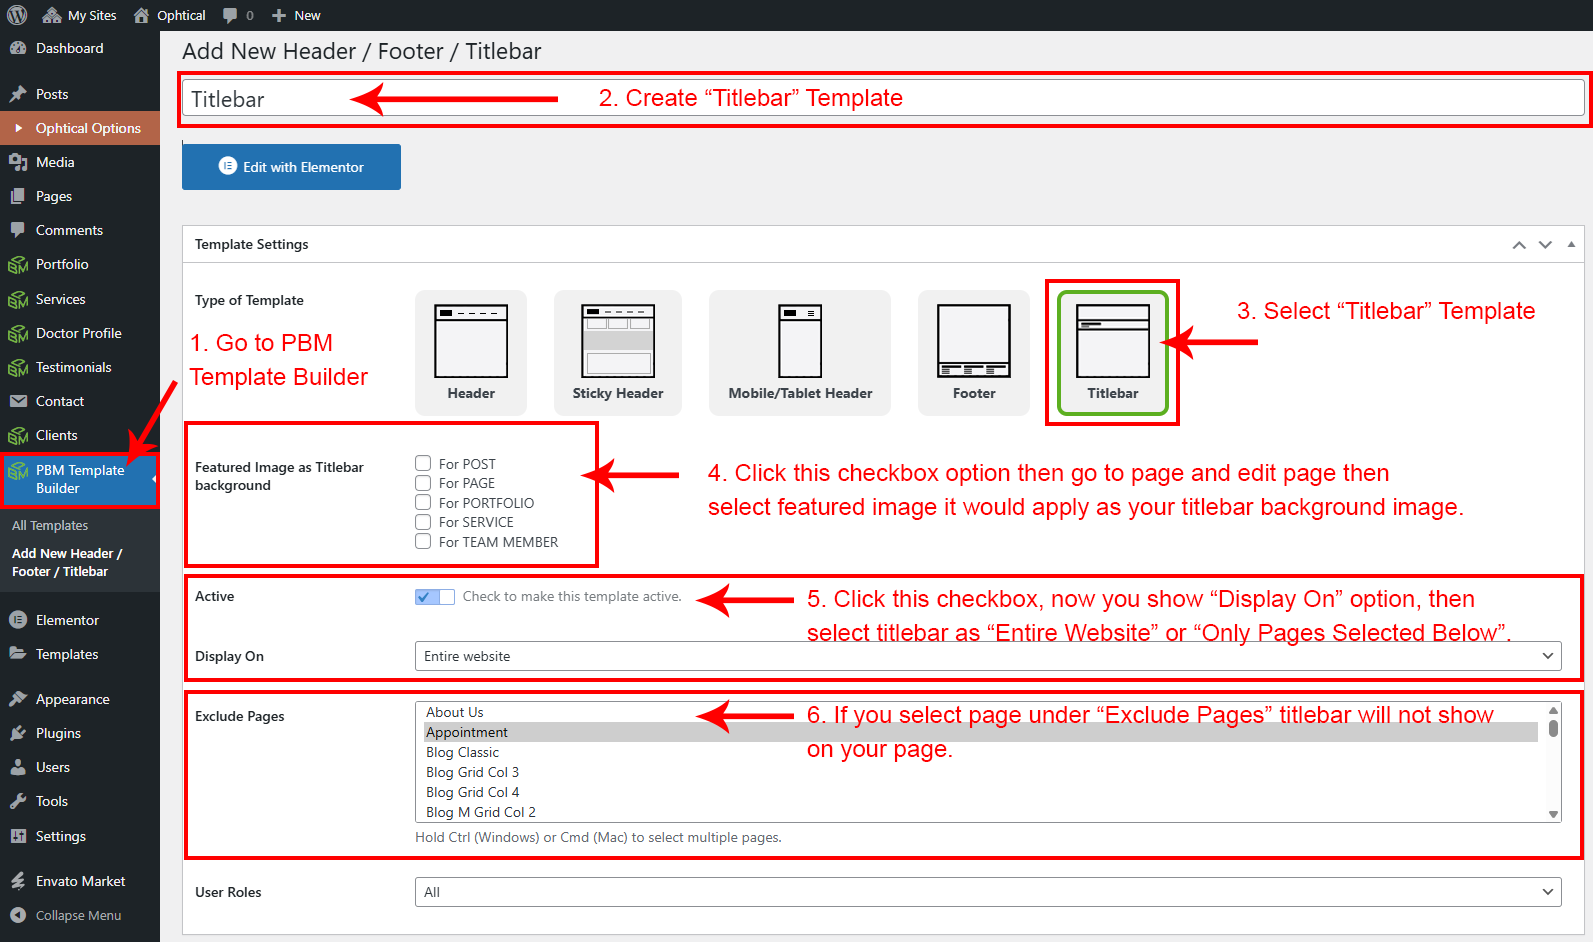
Task: Click the WordPress logo in admin bar
Action: (x=17, y=15)
